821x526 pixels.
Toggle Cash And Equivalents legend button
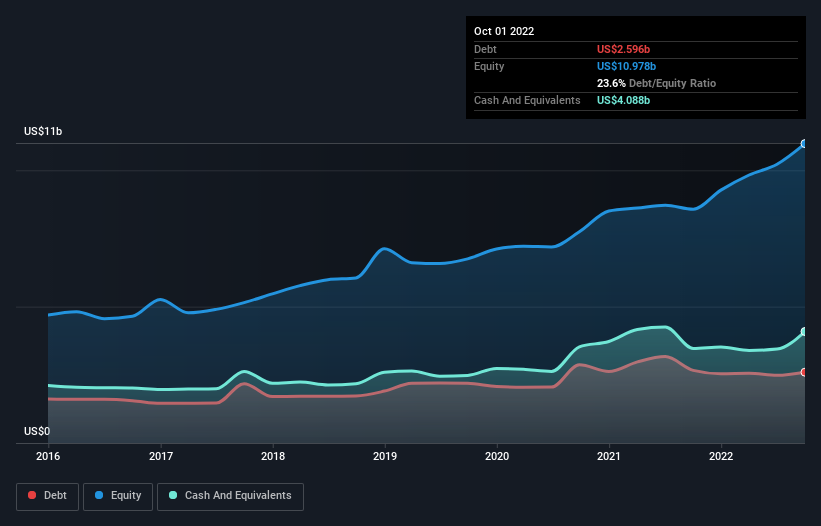click(230, 496)
